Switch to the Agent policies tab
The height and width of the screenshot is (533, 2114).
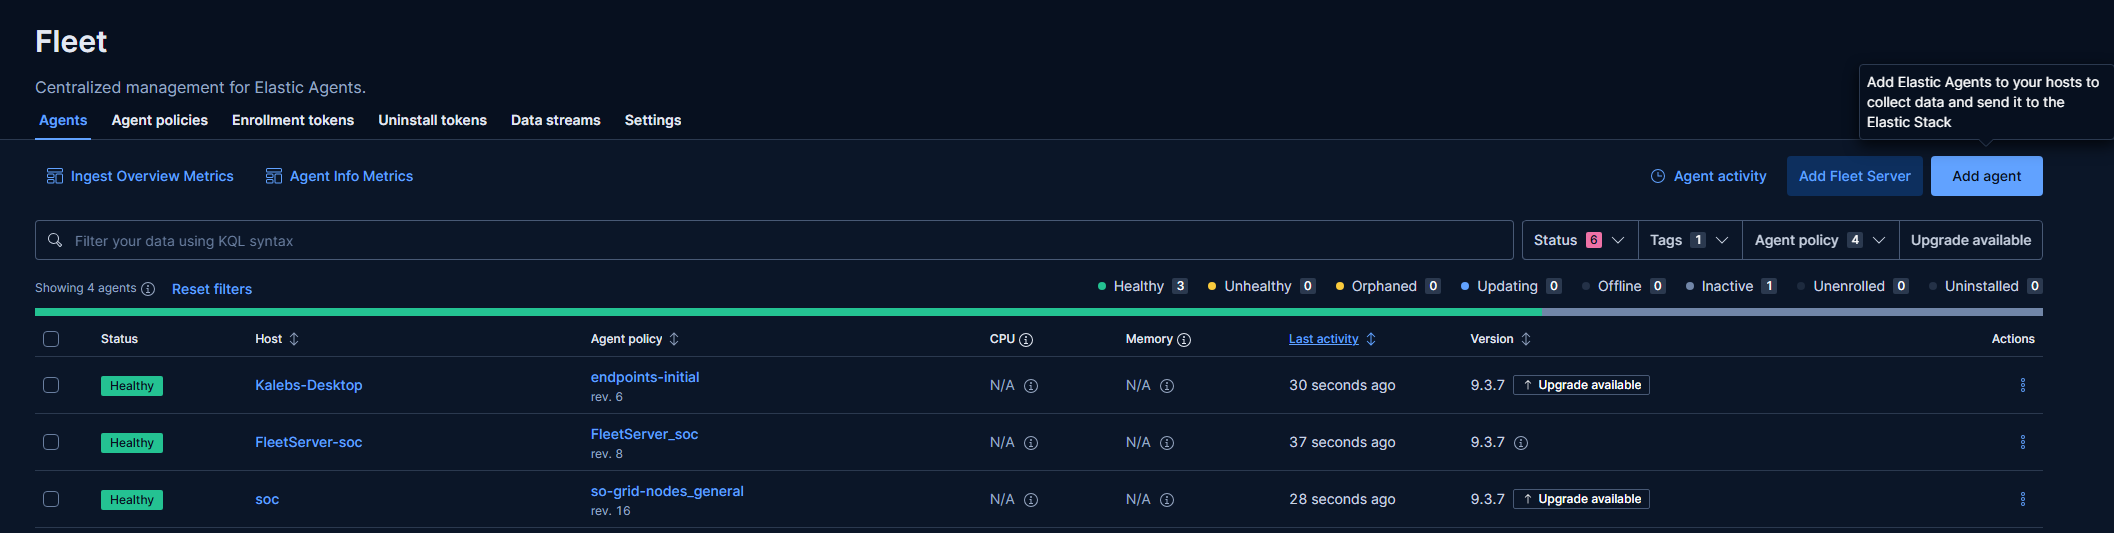click(x=160, y=120)
